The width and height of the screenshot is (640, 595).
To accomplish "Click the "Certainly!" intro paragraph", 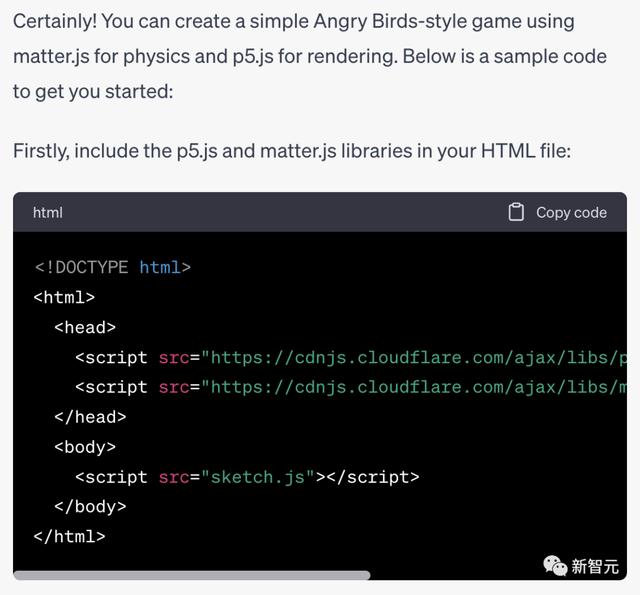I will pyautogui.click(x=310, y=56).
